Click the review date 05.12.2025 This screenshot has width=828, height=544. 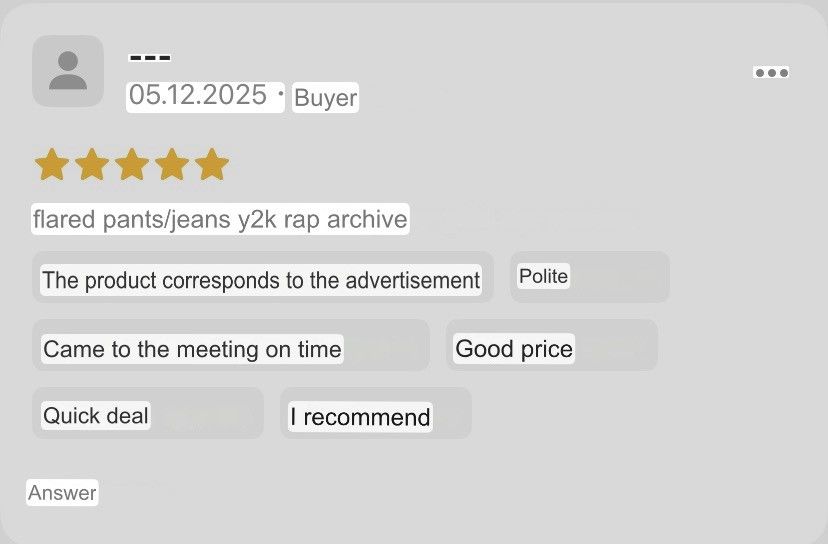(x=198, y=96)
